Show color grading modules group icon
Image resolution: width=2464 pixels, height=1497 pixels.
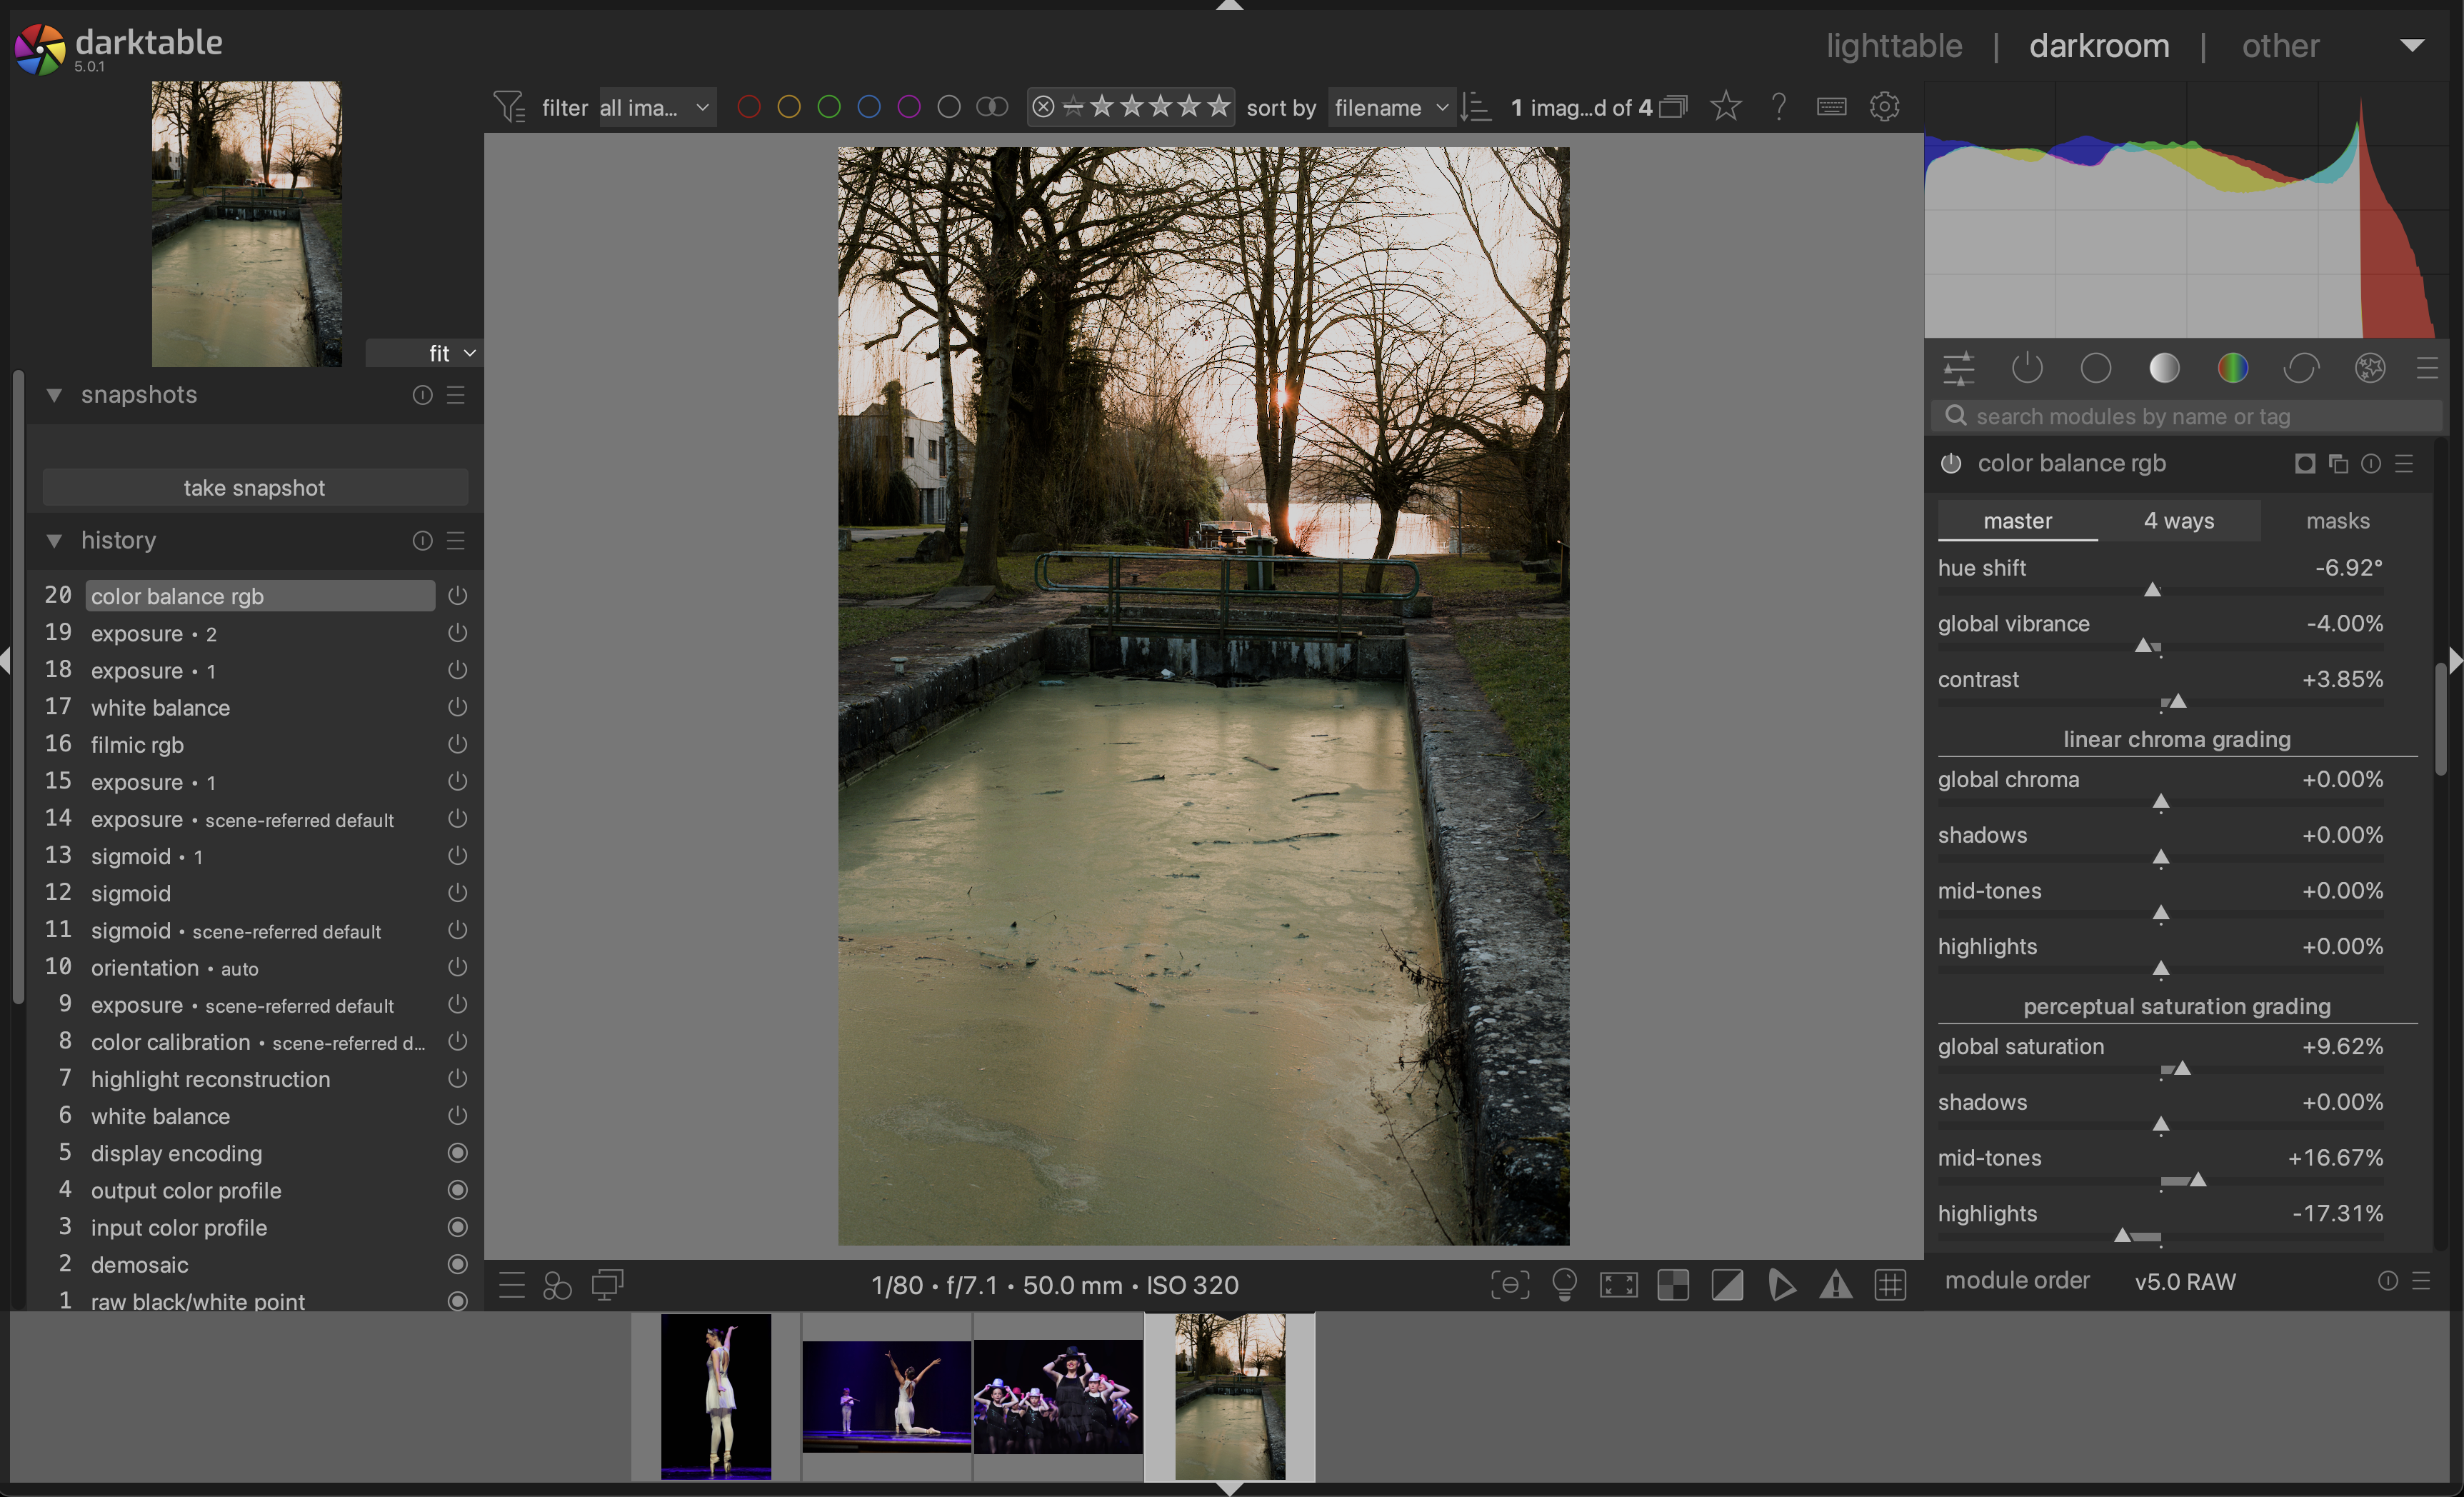click(2233, 368)
